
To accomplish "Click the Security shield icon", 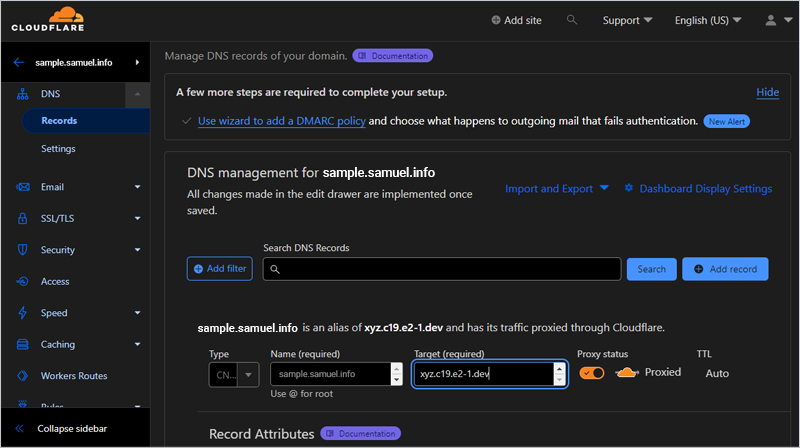I will coord(22,250).
